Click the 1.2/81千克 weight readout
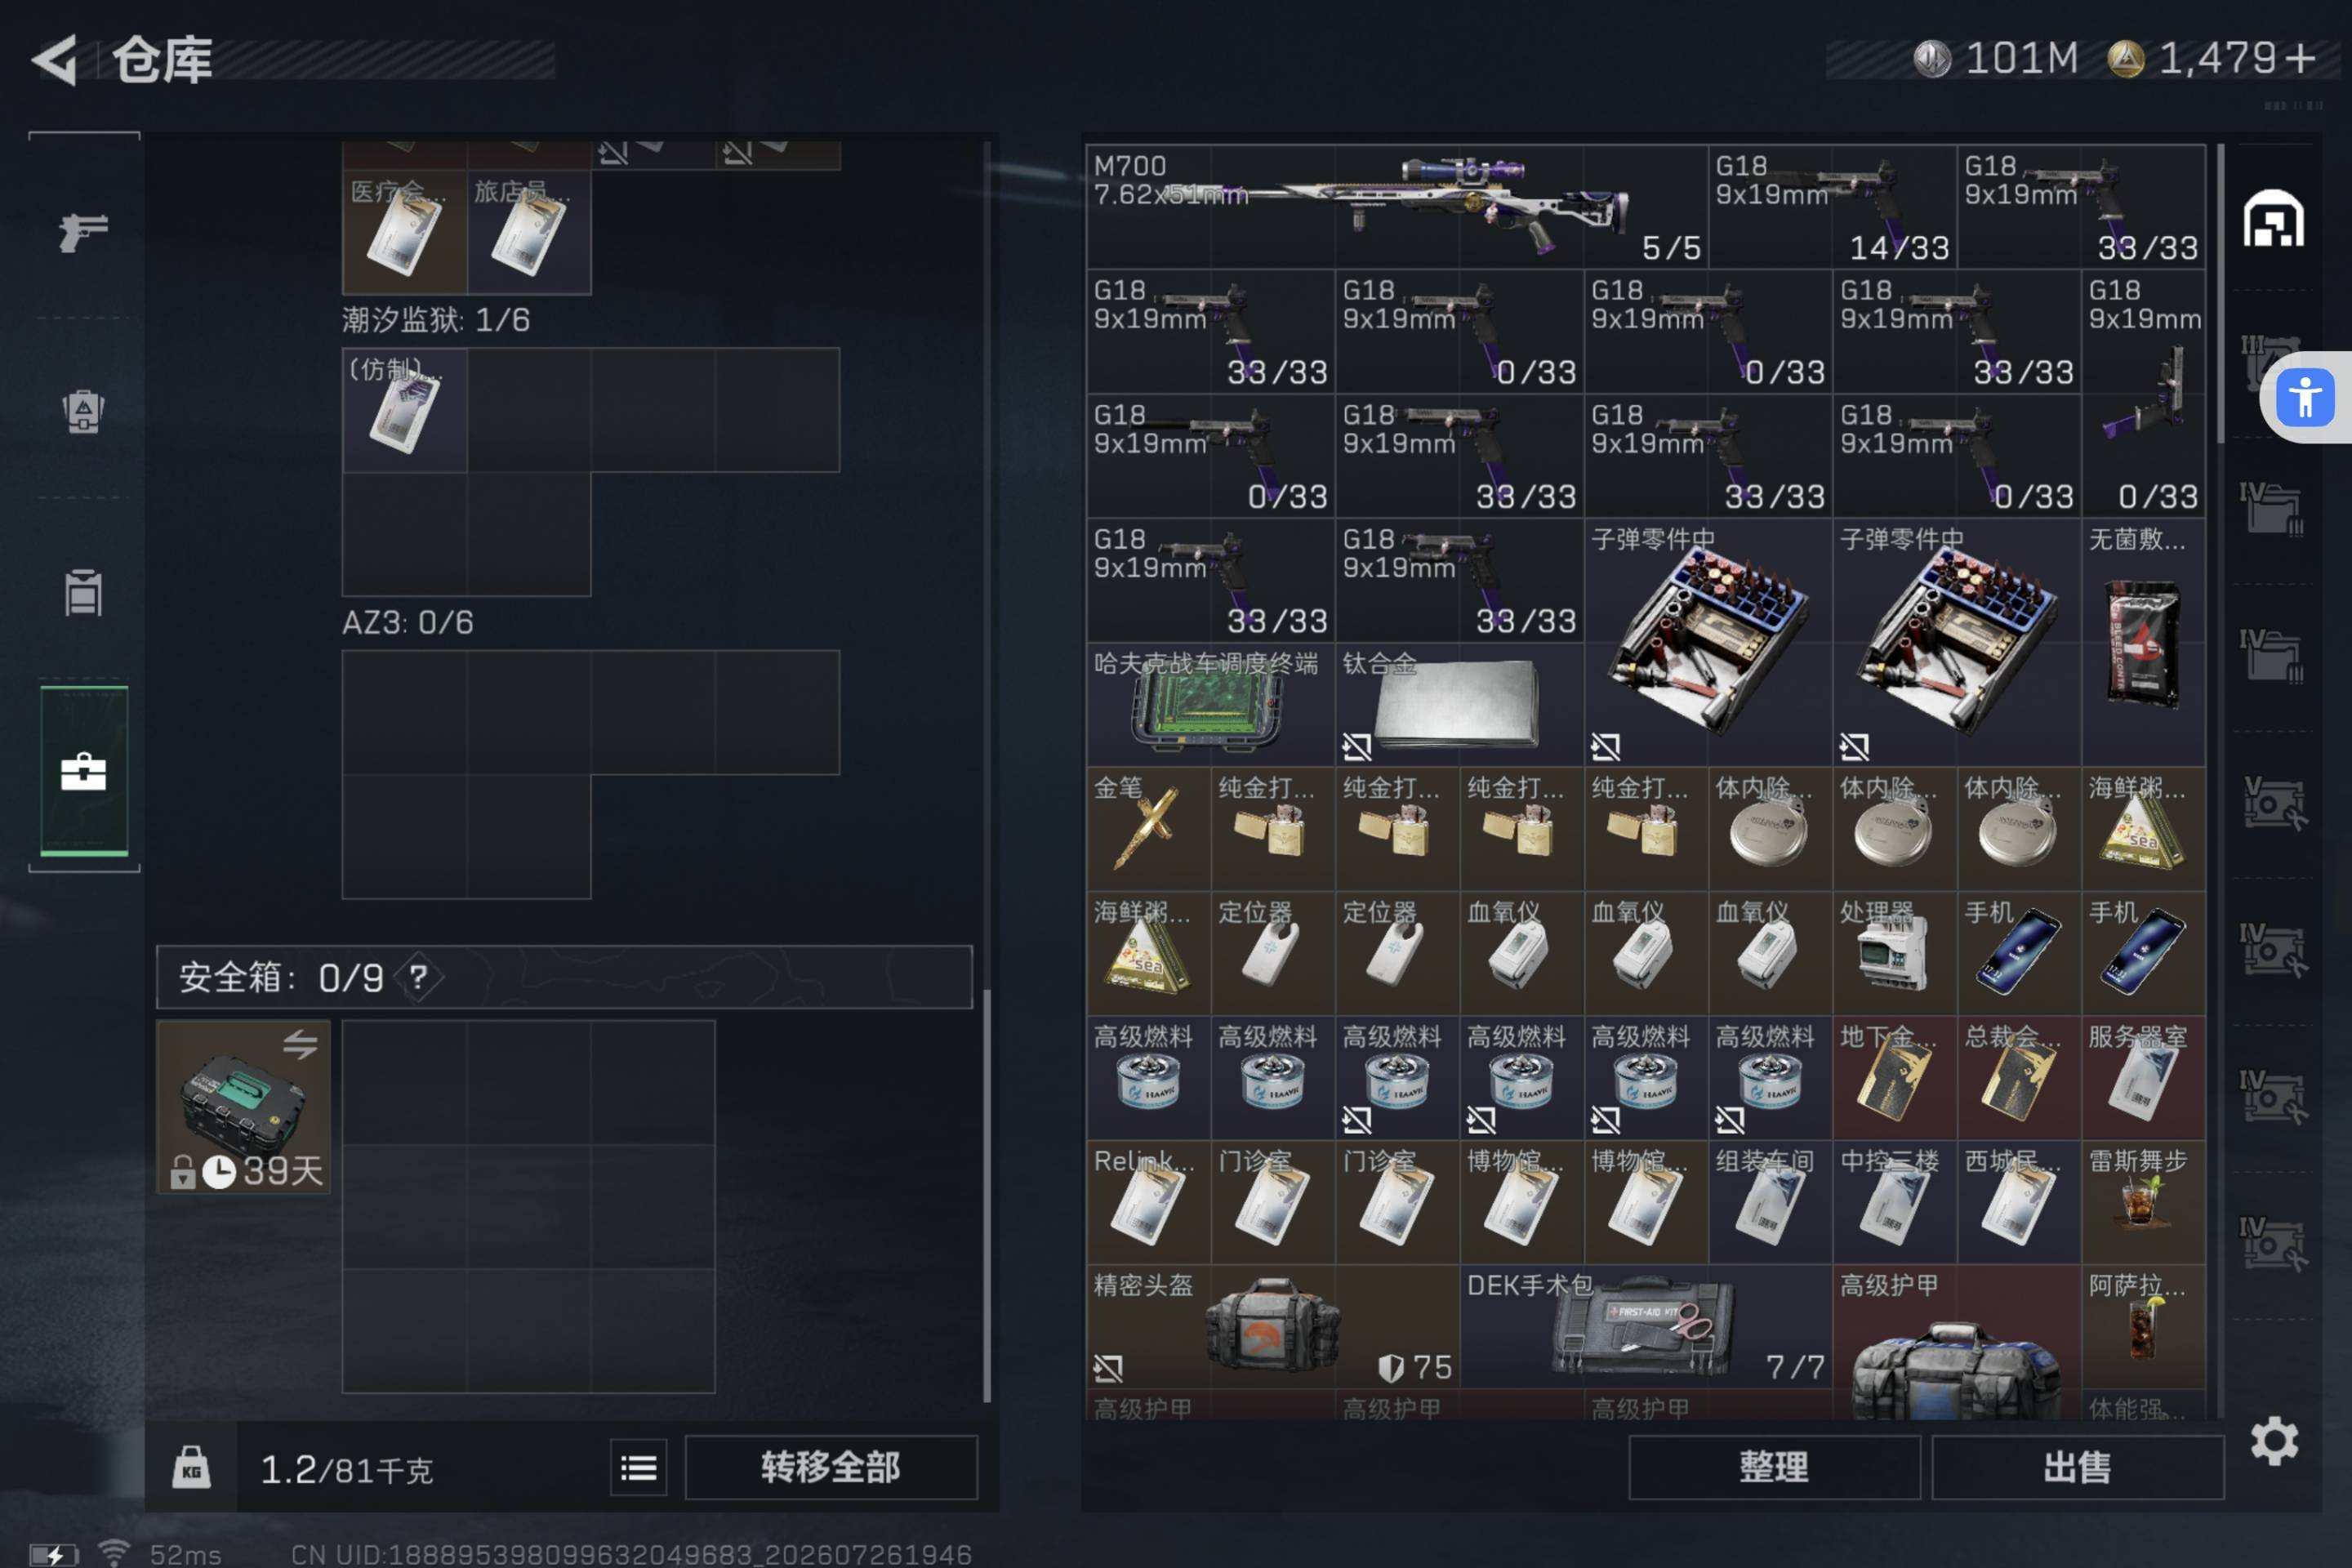Screen dimensions: 2352x1568 point(346,1469)
